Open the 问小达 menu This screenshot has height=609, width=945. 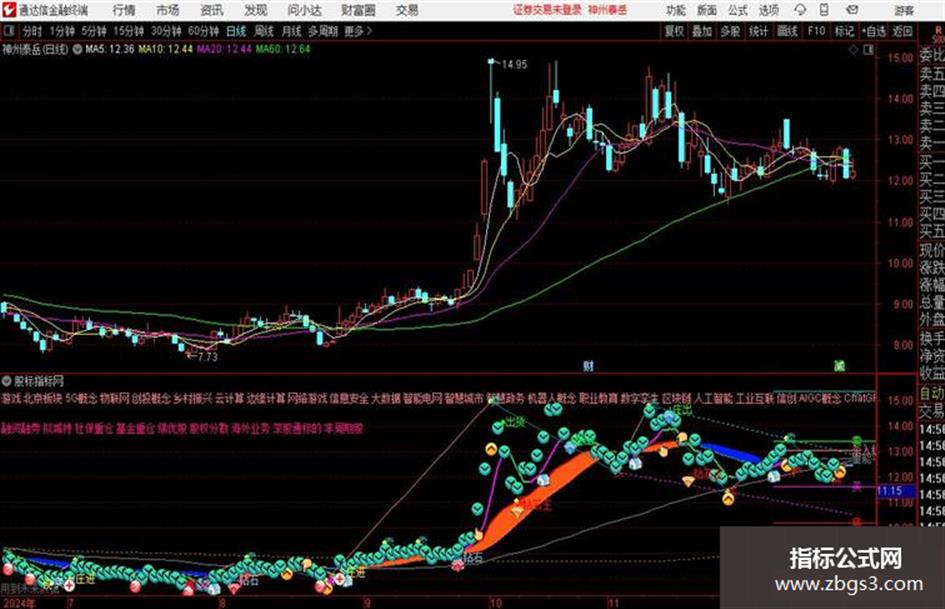(304, 10)
